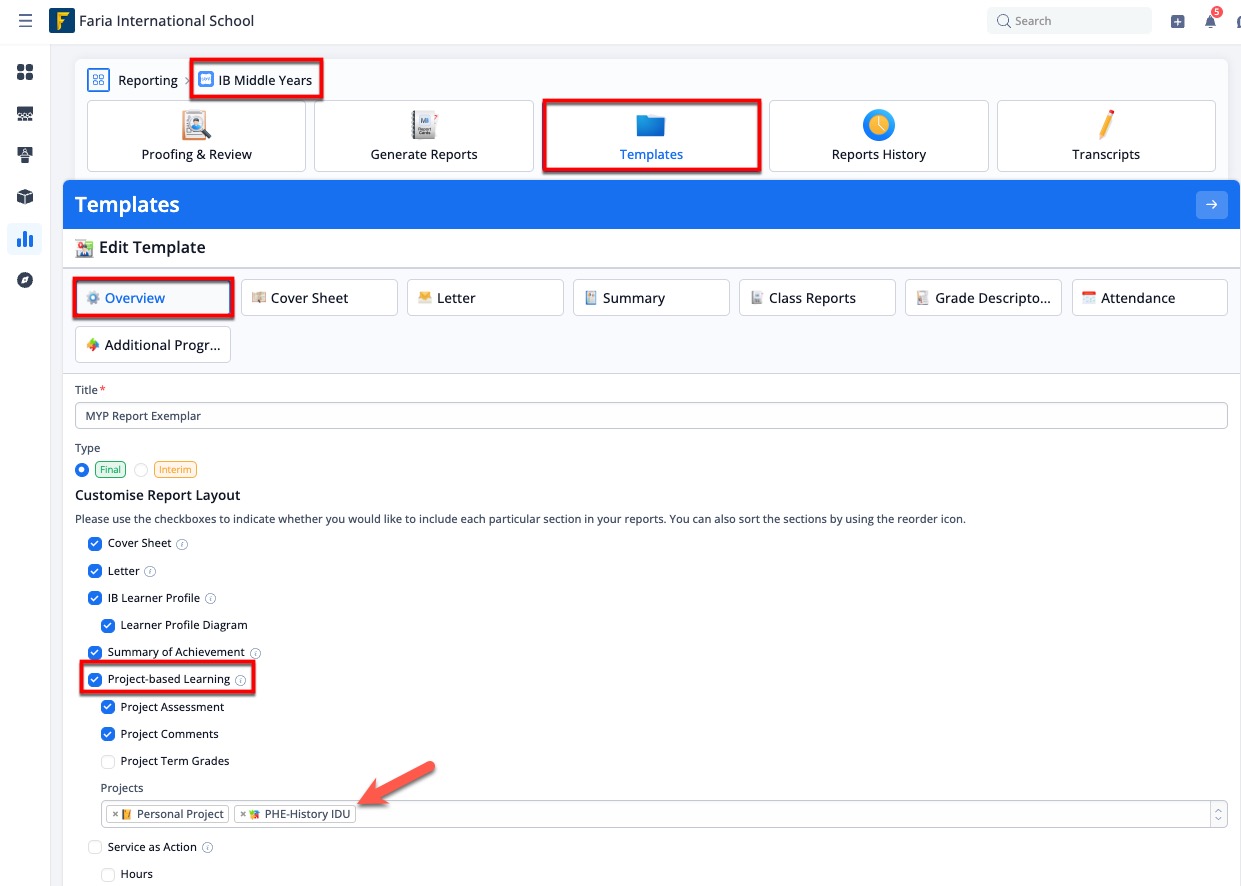
Task: Click info icon next to Project-based Learning
Action: point(241,680)
